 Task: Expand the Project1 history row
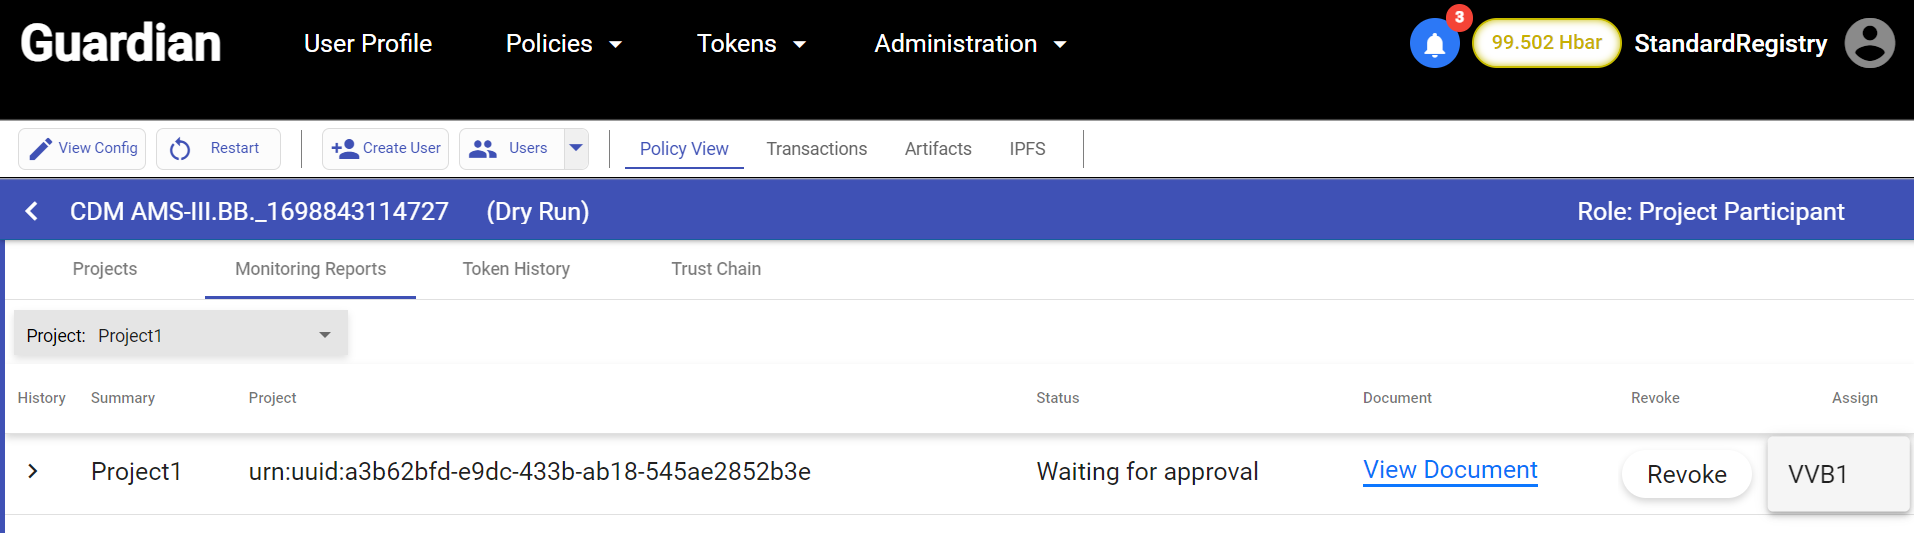[x=33, y=471]
